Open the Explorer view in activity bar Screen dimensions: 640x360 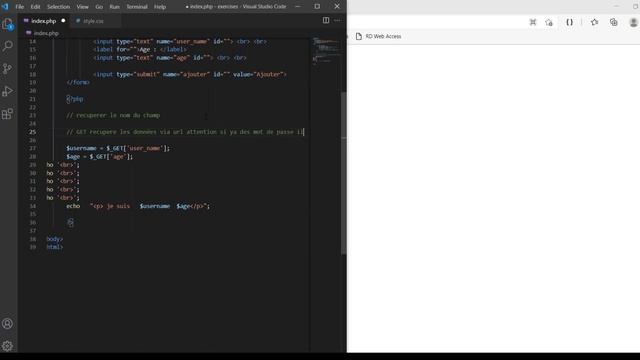click(8, 24)
